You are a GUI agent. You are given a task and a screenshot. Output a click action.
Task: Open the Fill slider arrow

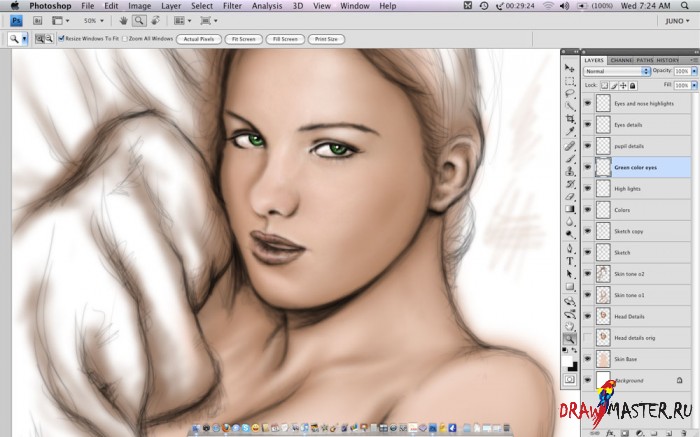(694, 85)
